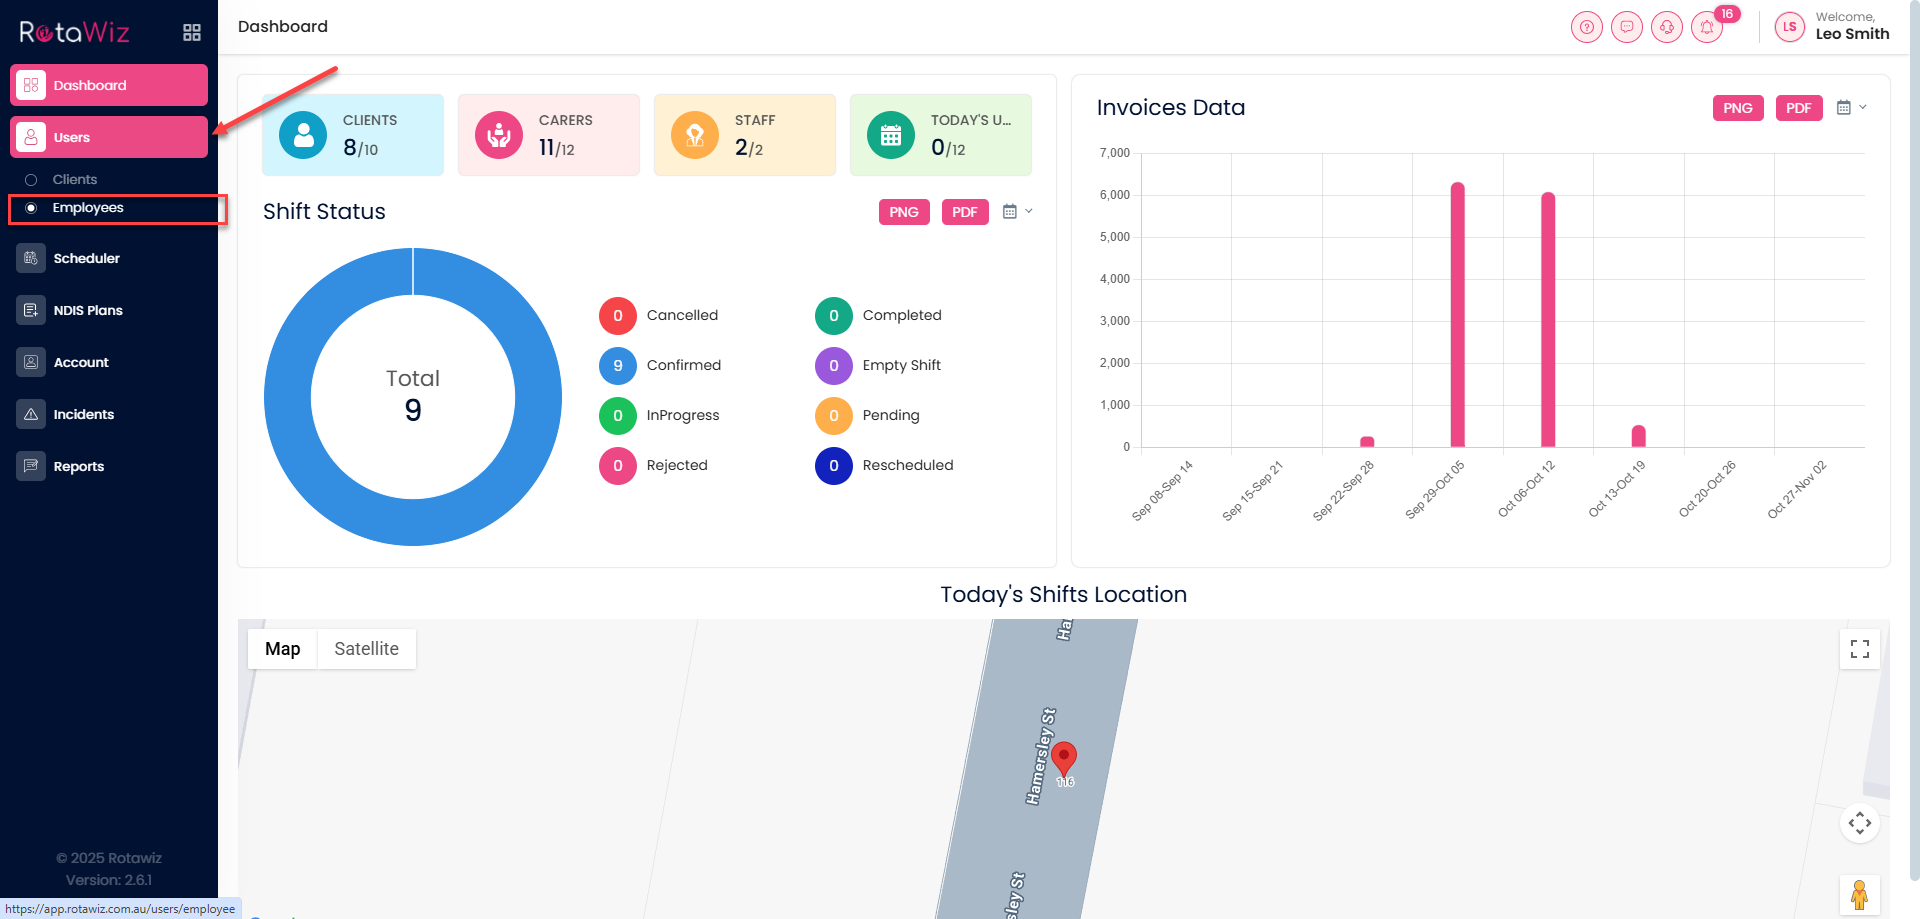This screenshot has width=1920, height=919.
Task: Click the red map location pin
Action: tap(1064, 757)
